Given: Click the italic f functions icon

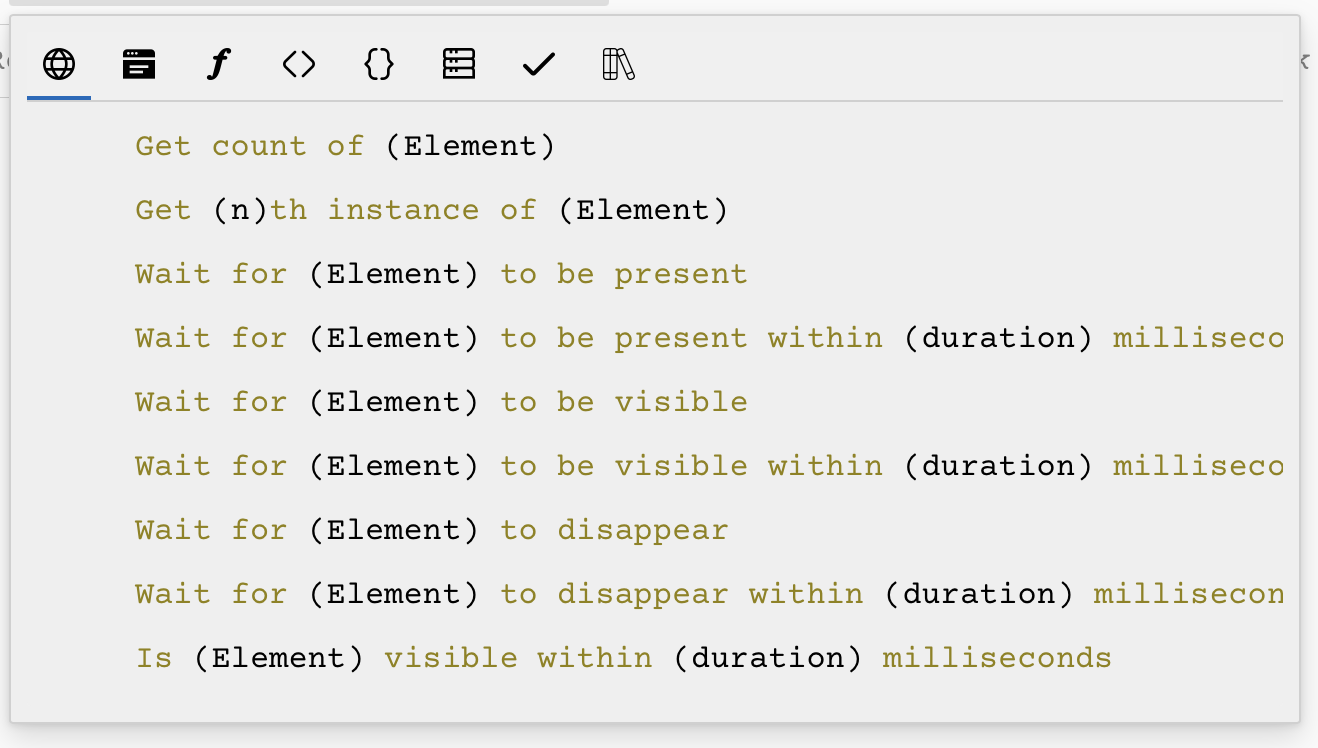Looking at the screenshot, I should 218,64.
